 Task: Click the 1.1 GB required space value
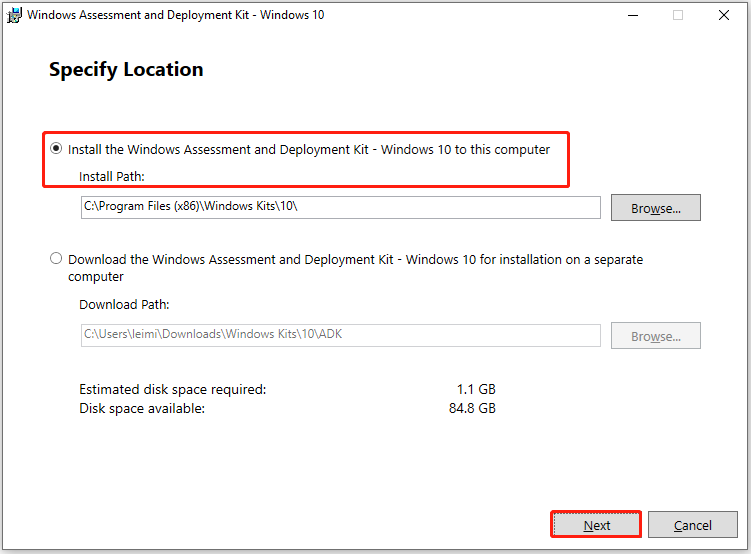pyautogui.click(x=476, y=389)
